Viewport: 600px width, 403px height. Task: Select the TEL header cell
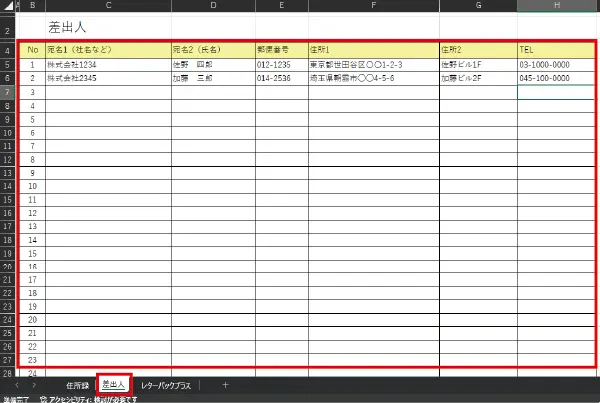556,49
